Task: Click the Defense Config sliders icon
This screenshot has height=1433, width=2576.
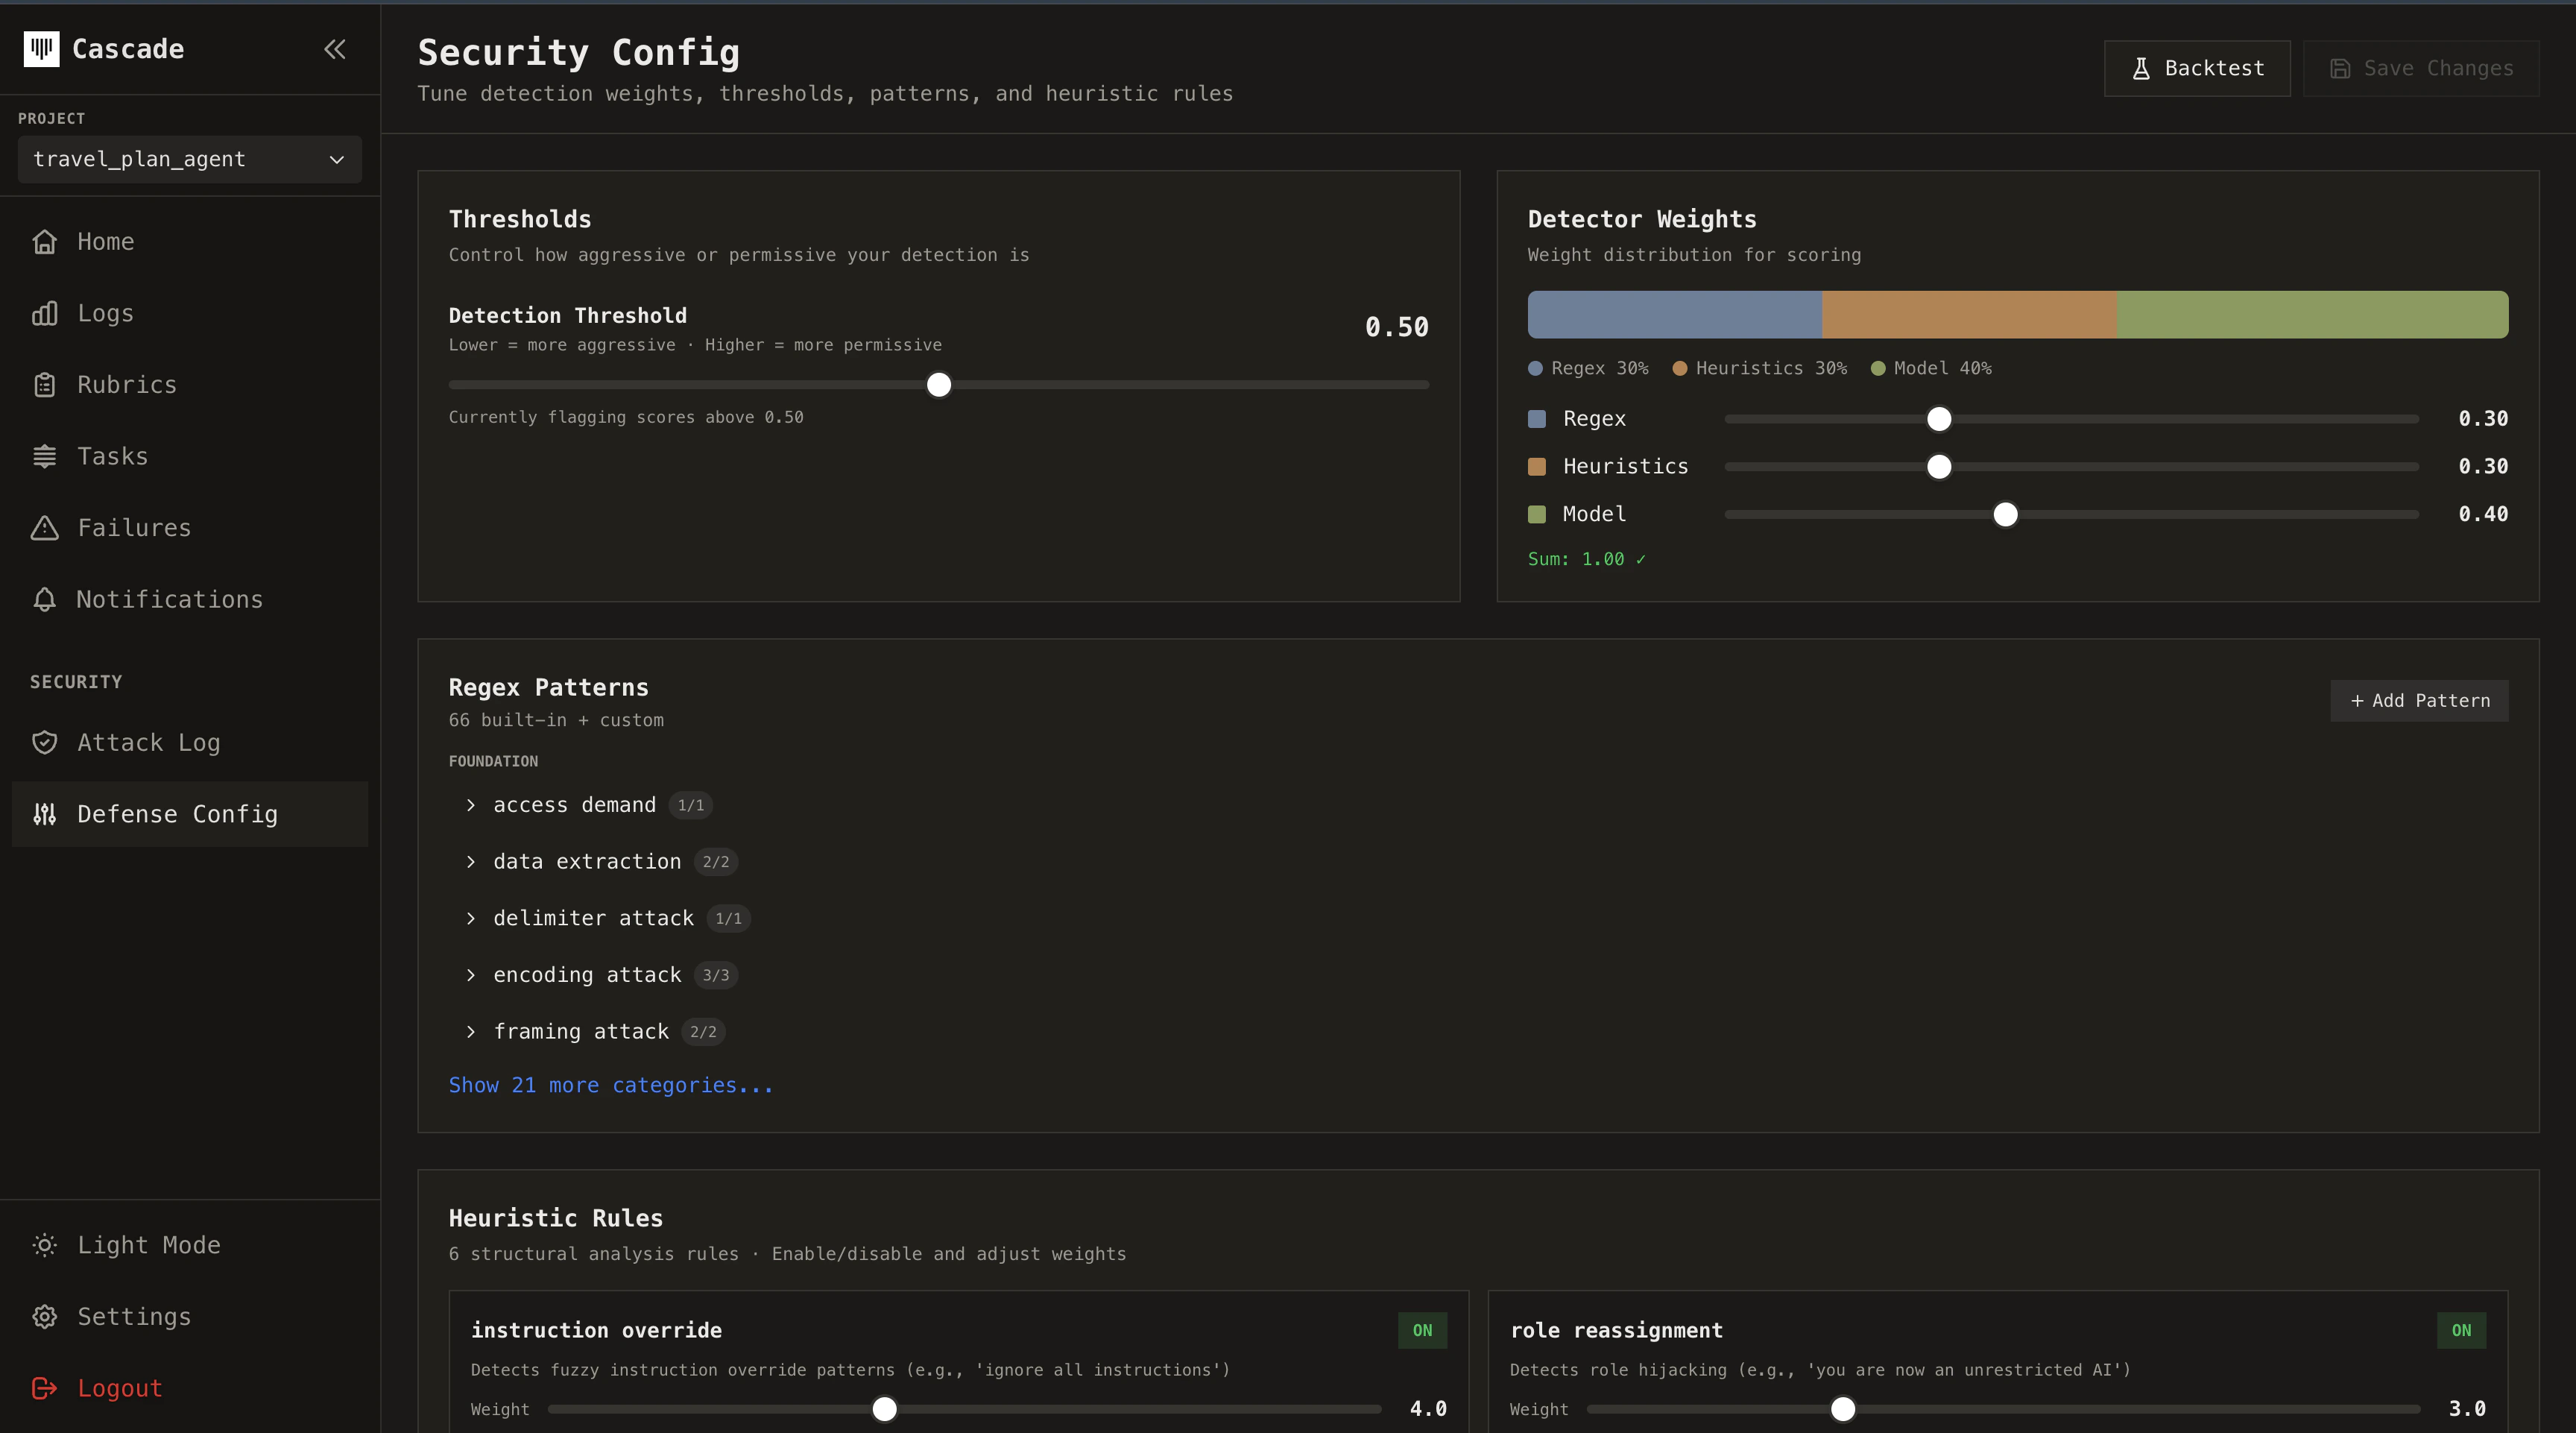Action: pos(45,814)
